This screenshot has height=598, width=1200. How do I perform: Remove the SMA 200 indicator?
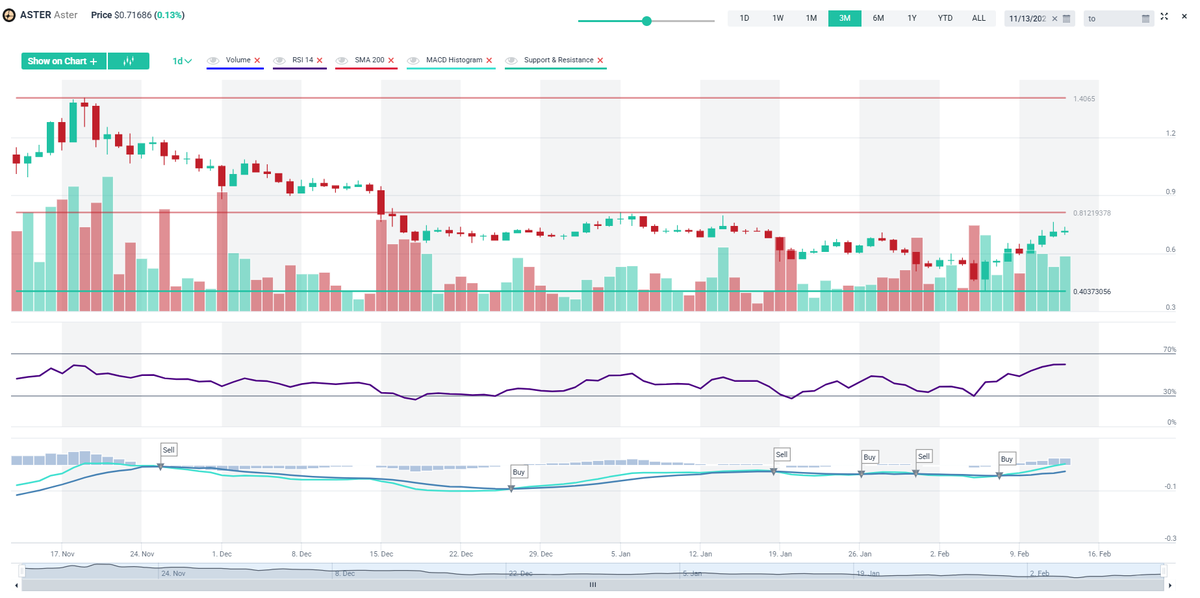pos(390,60)
